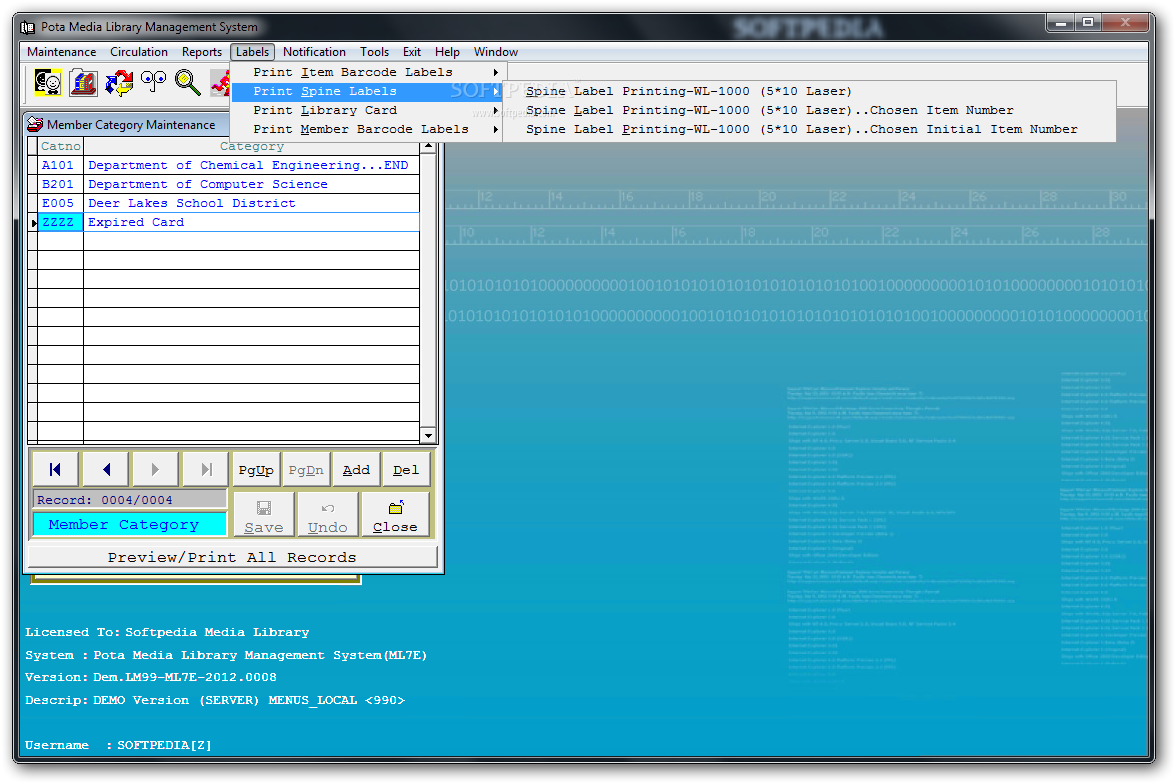Minimize the Pota Media Library window
The width and height of the screenshot is (1176, 784).
[1060, 23]
